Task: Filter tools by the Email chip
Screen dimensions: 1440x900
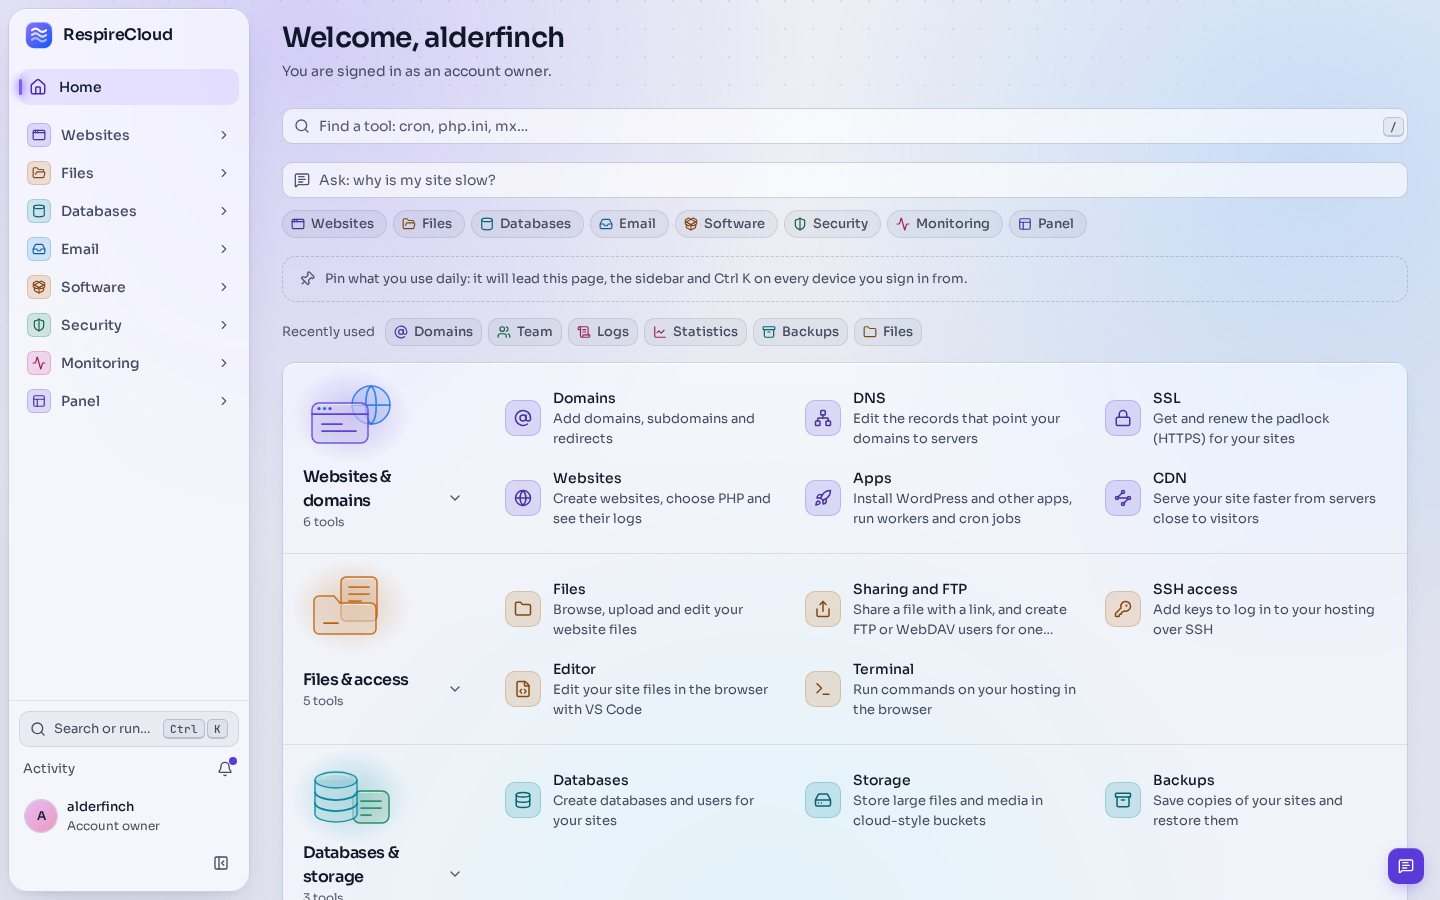Action: coord(629,224)
